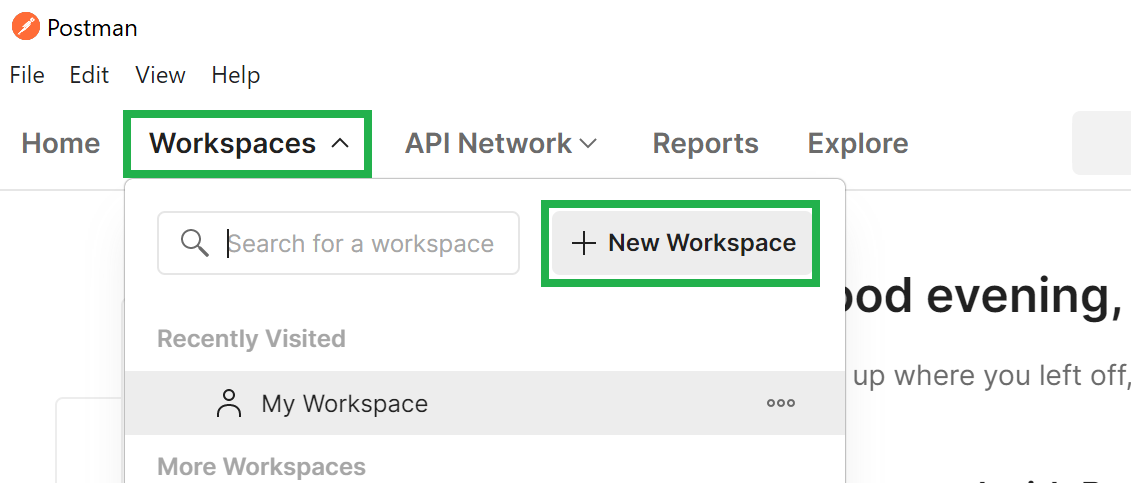Open the File menu
The width and height of the screenshot is (1131, 483).
point(27,75)
